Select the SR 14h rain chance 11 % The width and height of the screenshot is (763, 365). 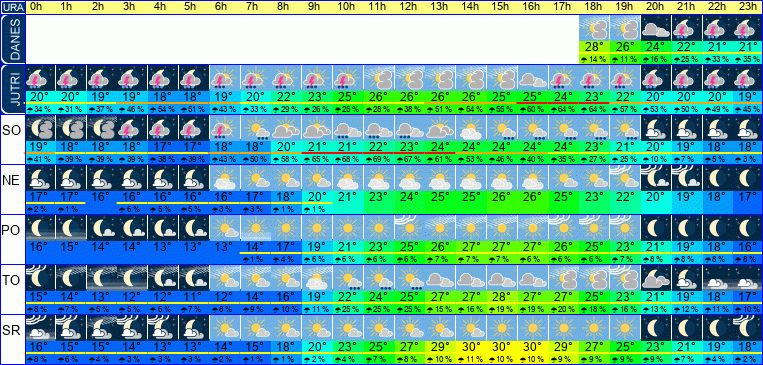pyautogui.click(x=471, y=359)
